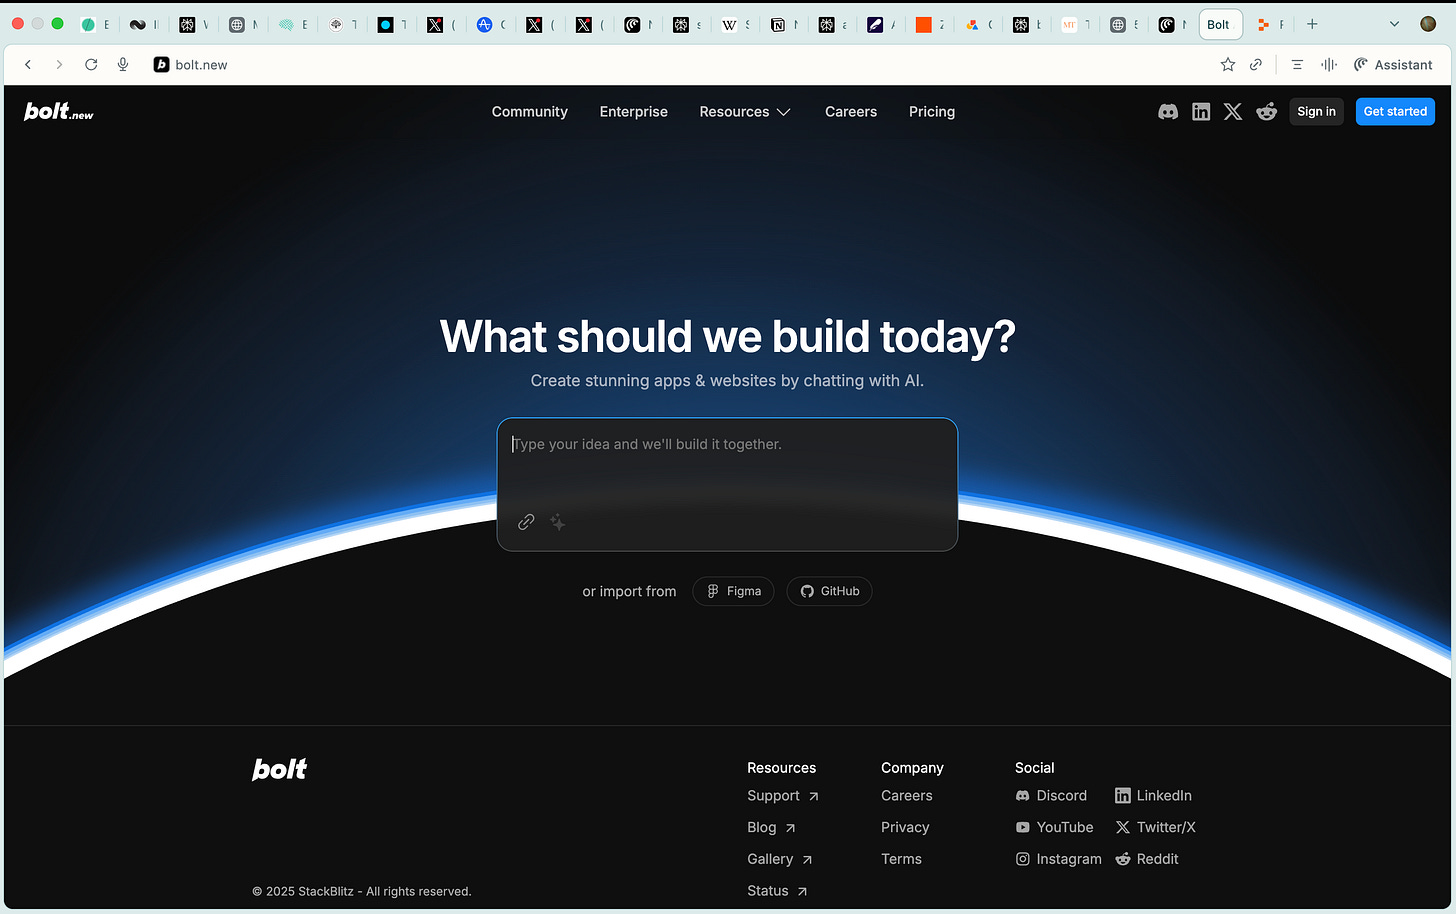Click the sparkle enhance prompt icon
The width and height of the screenshot is (1456, 914).
click(x=558, y=522)
